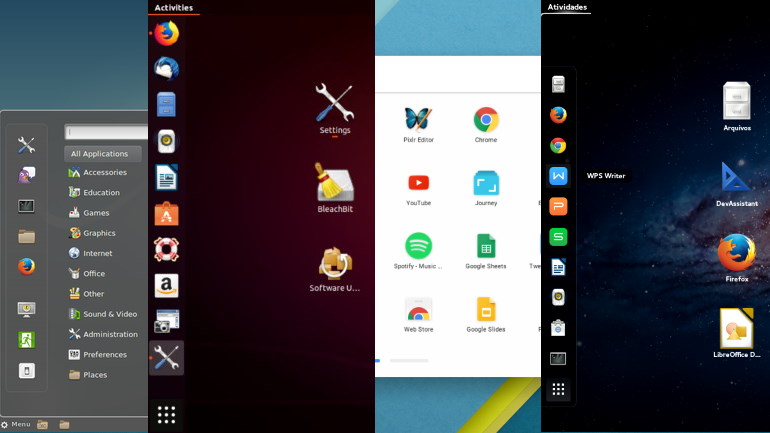Open Screenshot tool icon in Ubuntu dock
Image resolution: width=770 pixels, height=433 pixels.
[166, 322]
